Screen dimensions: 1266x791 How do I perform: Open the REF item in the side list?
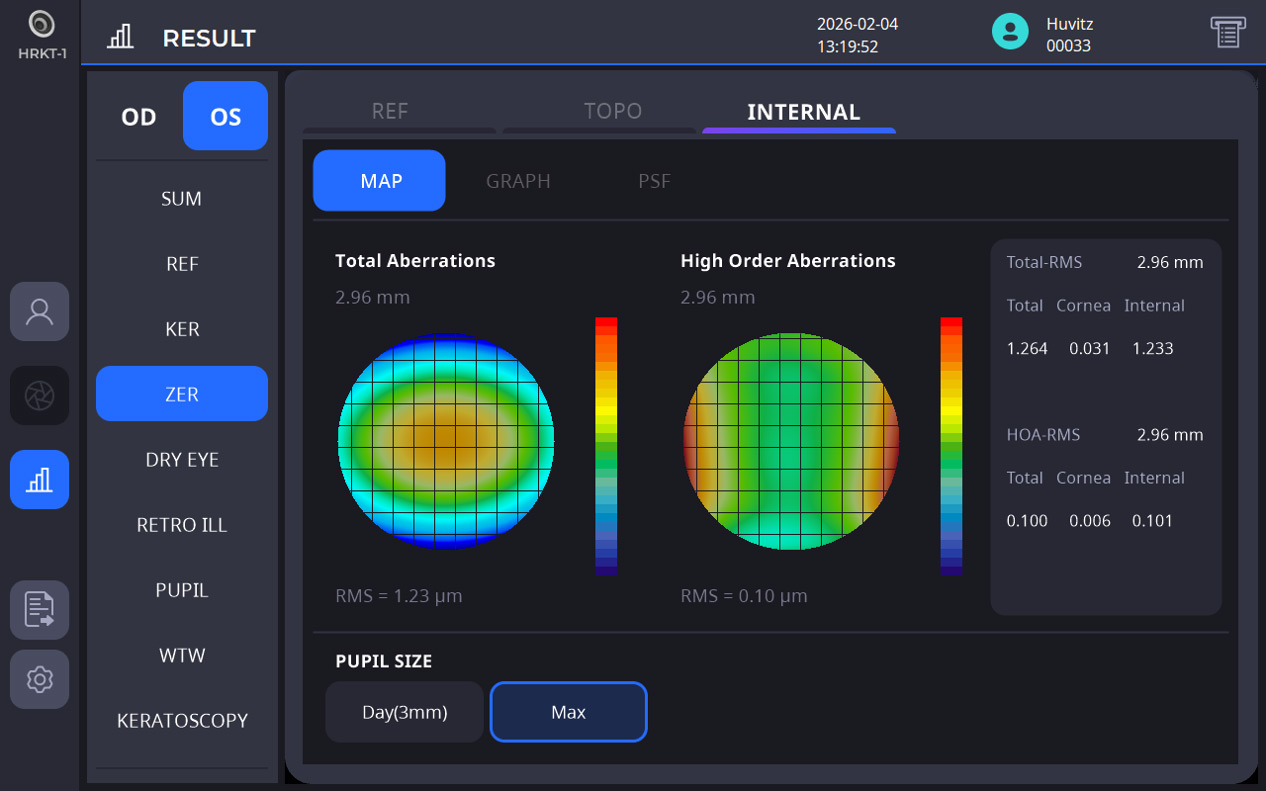(182, 264)
